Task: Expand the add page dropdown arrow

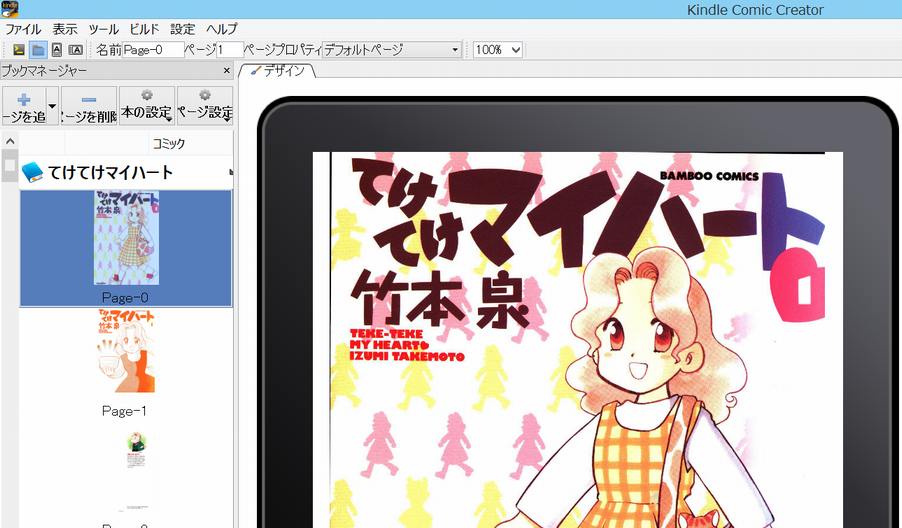Action: click(x=52, y=106)
